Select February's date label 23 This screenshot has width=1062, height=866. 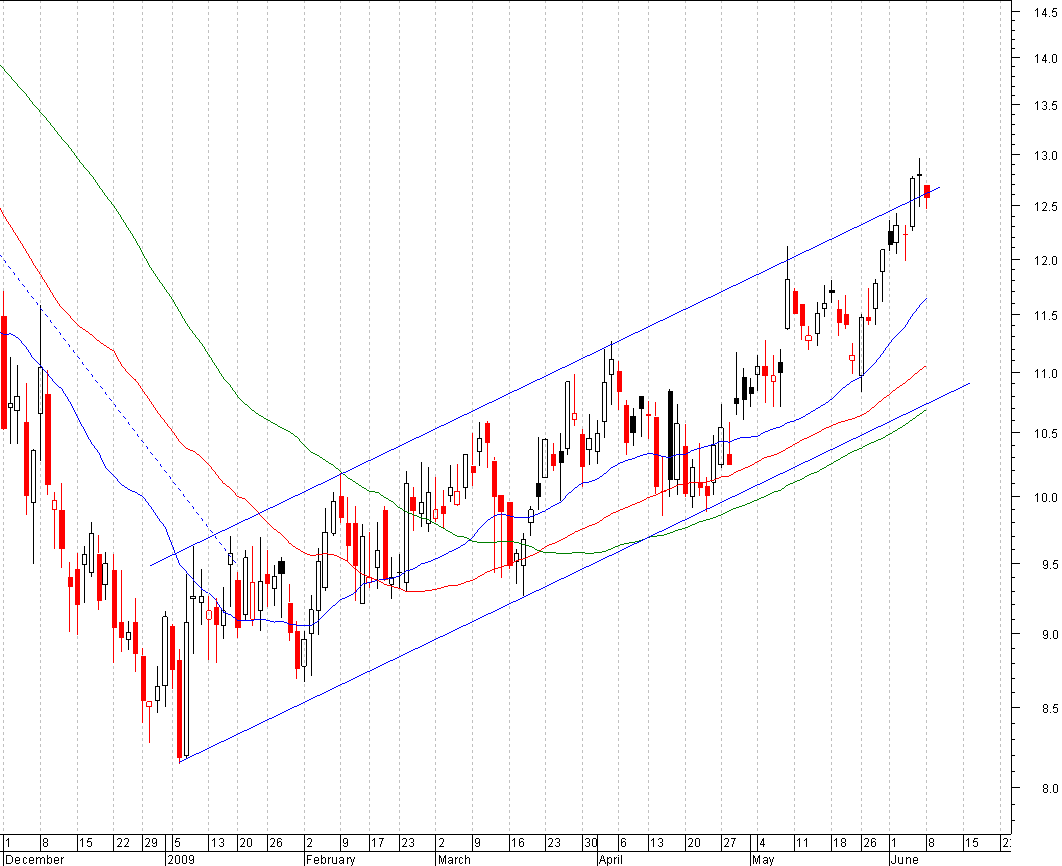tap(408, 843)
